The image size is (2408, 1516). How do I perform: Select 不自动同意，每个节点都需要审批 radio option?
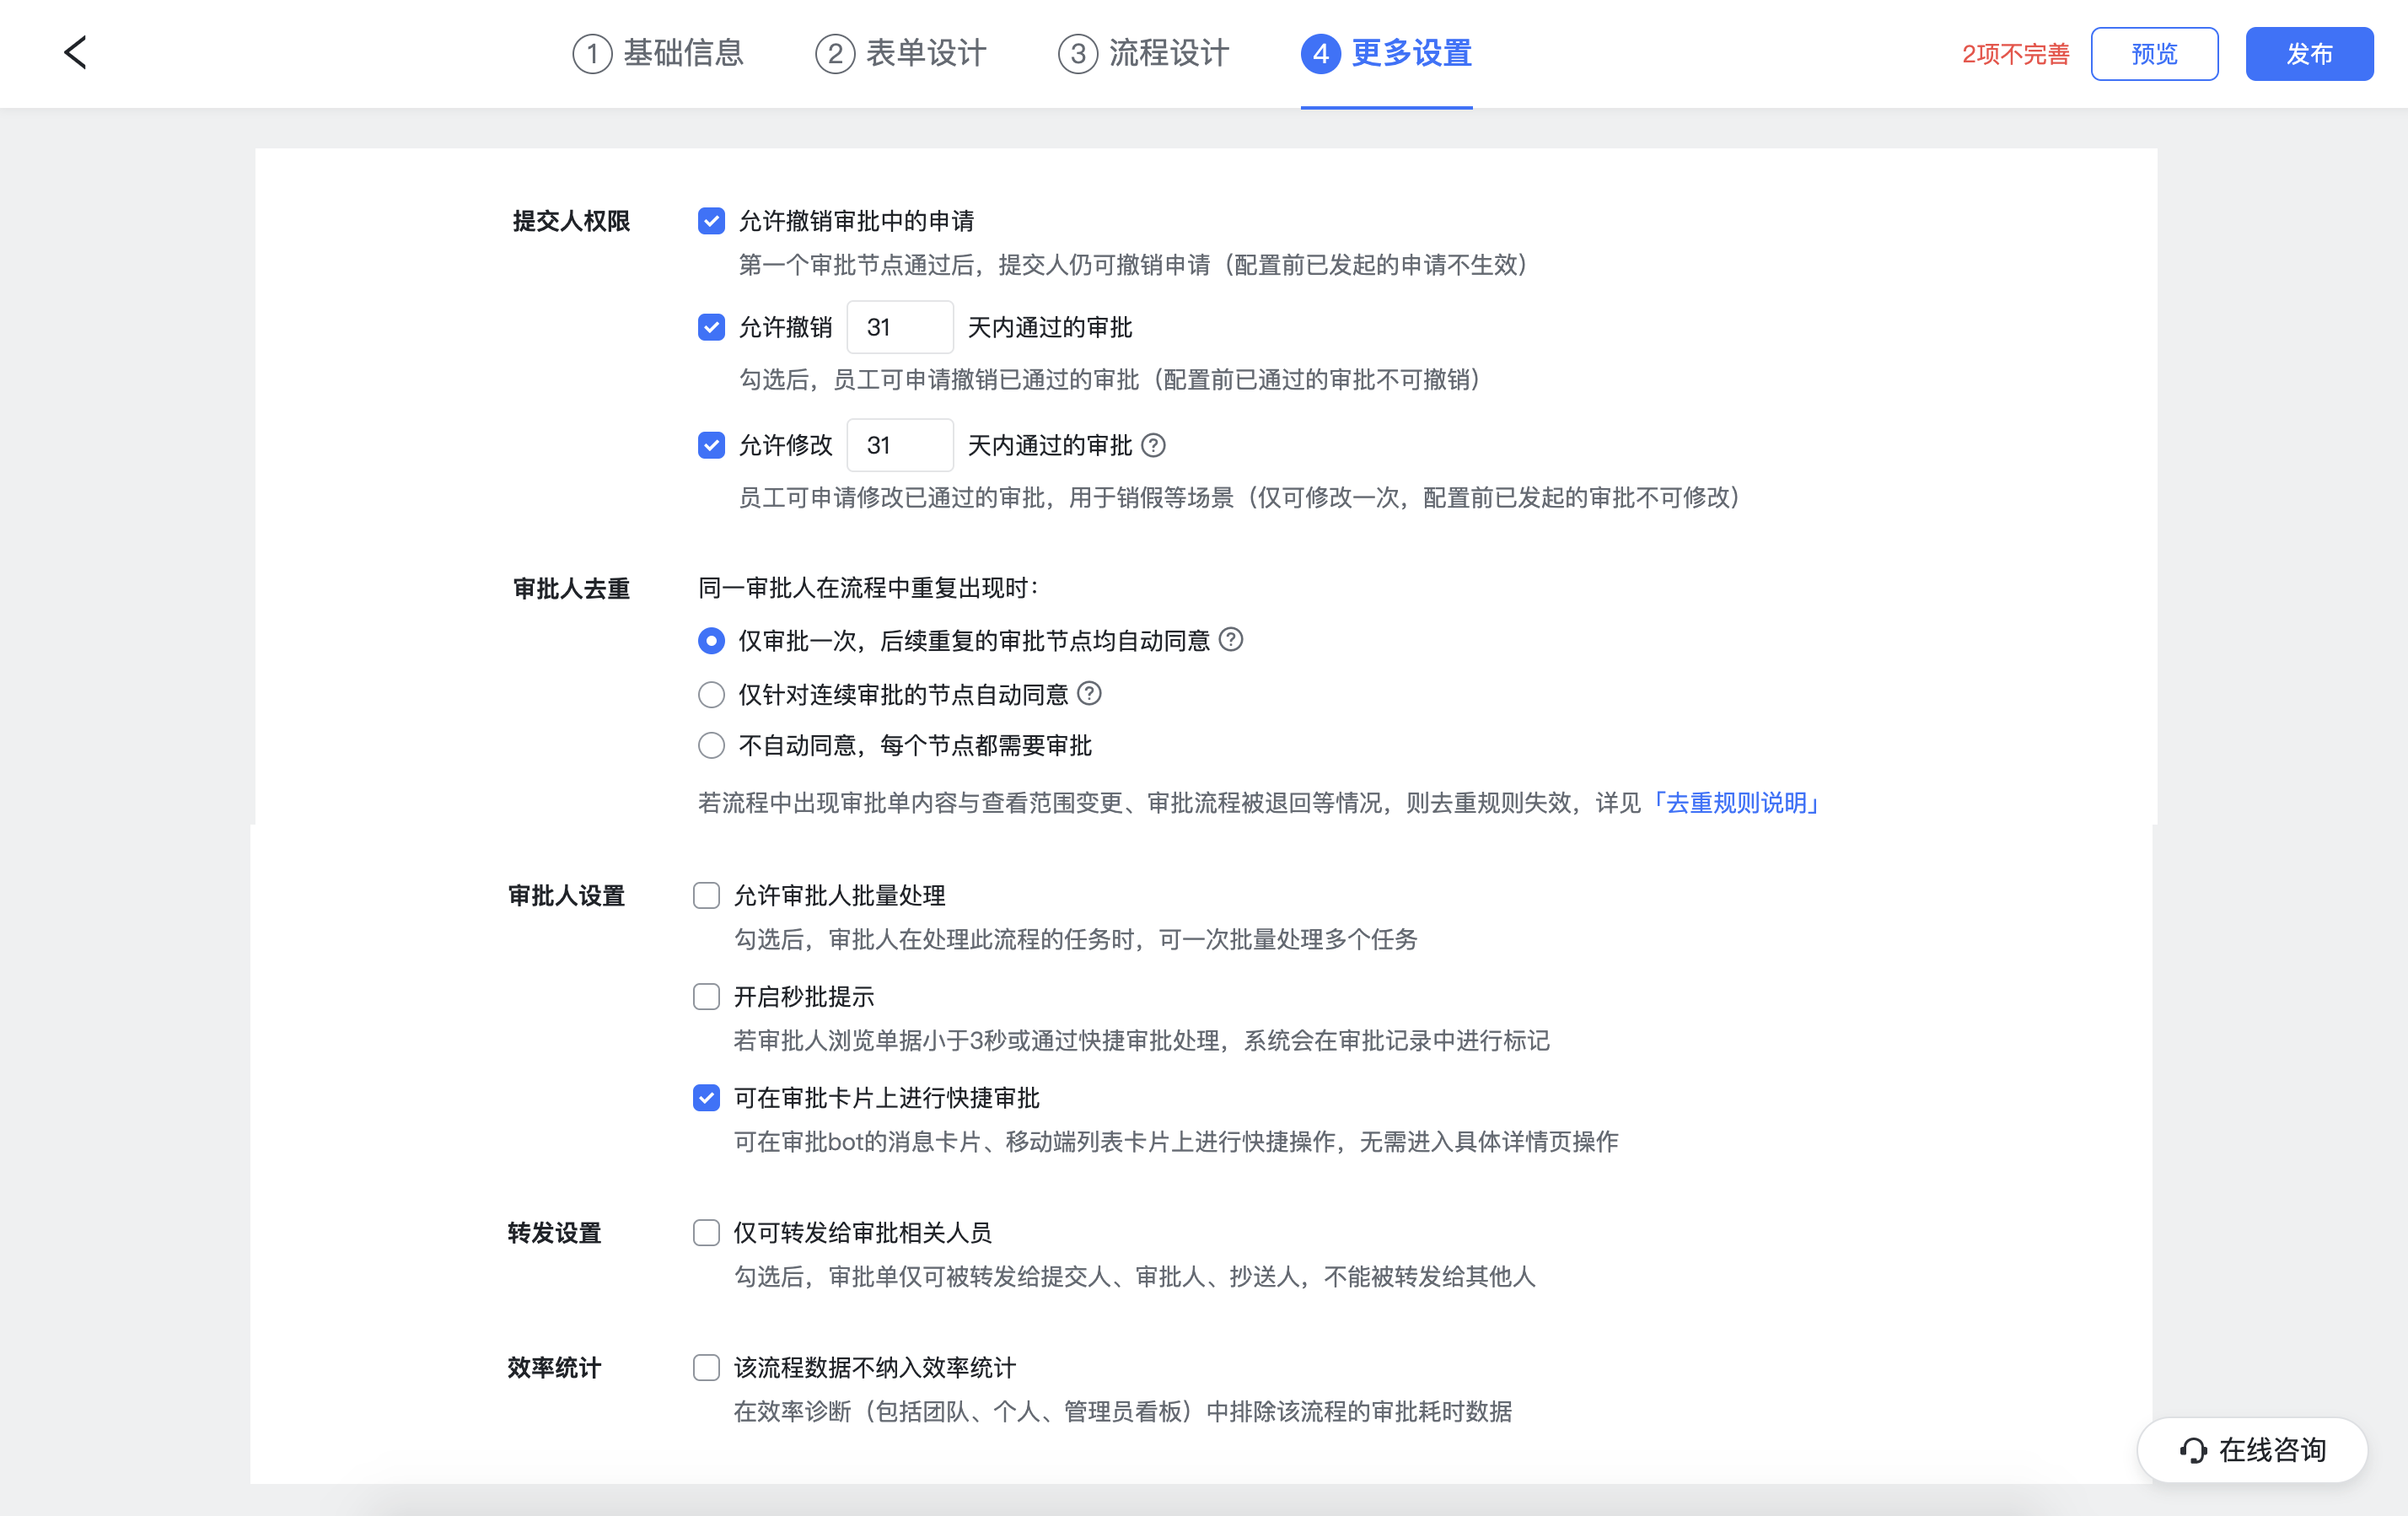click(711, 746)
